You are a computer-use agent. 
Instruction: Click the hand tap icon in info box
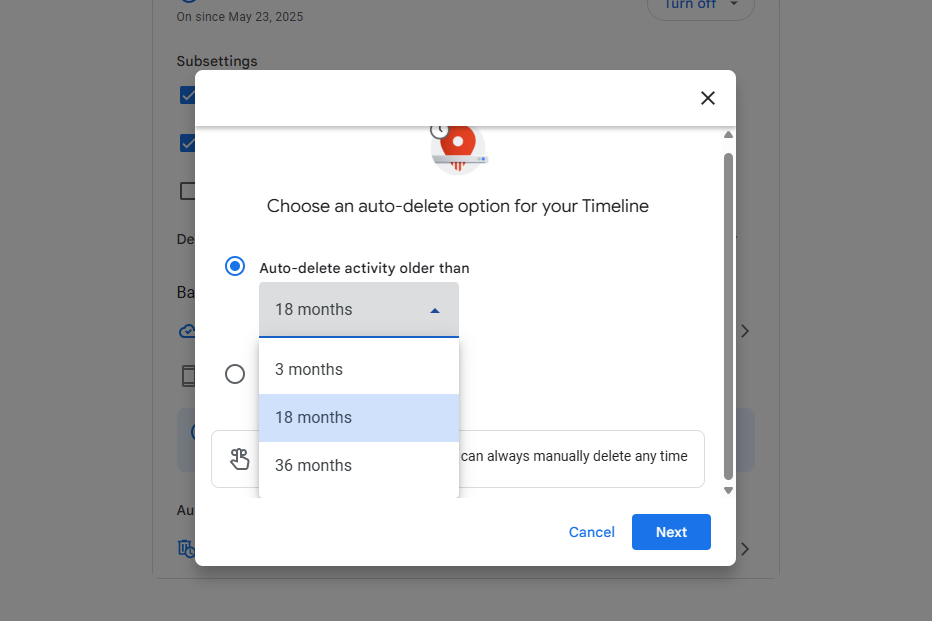point(240,459)
